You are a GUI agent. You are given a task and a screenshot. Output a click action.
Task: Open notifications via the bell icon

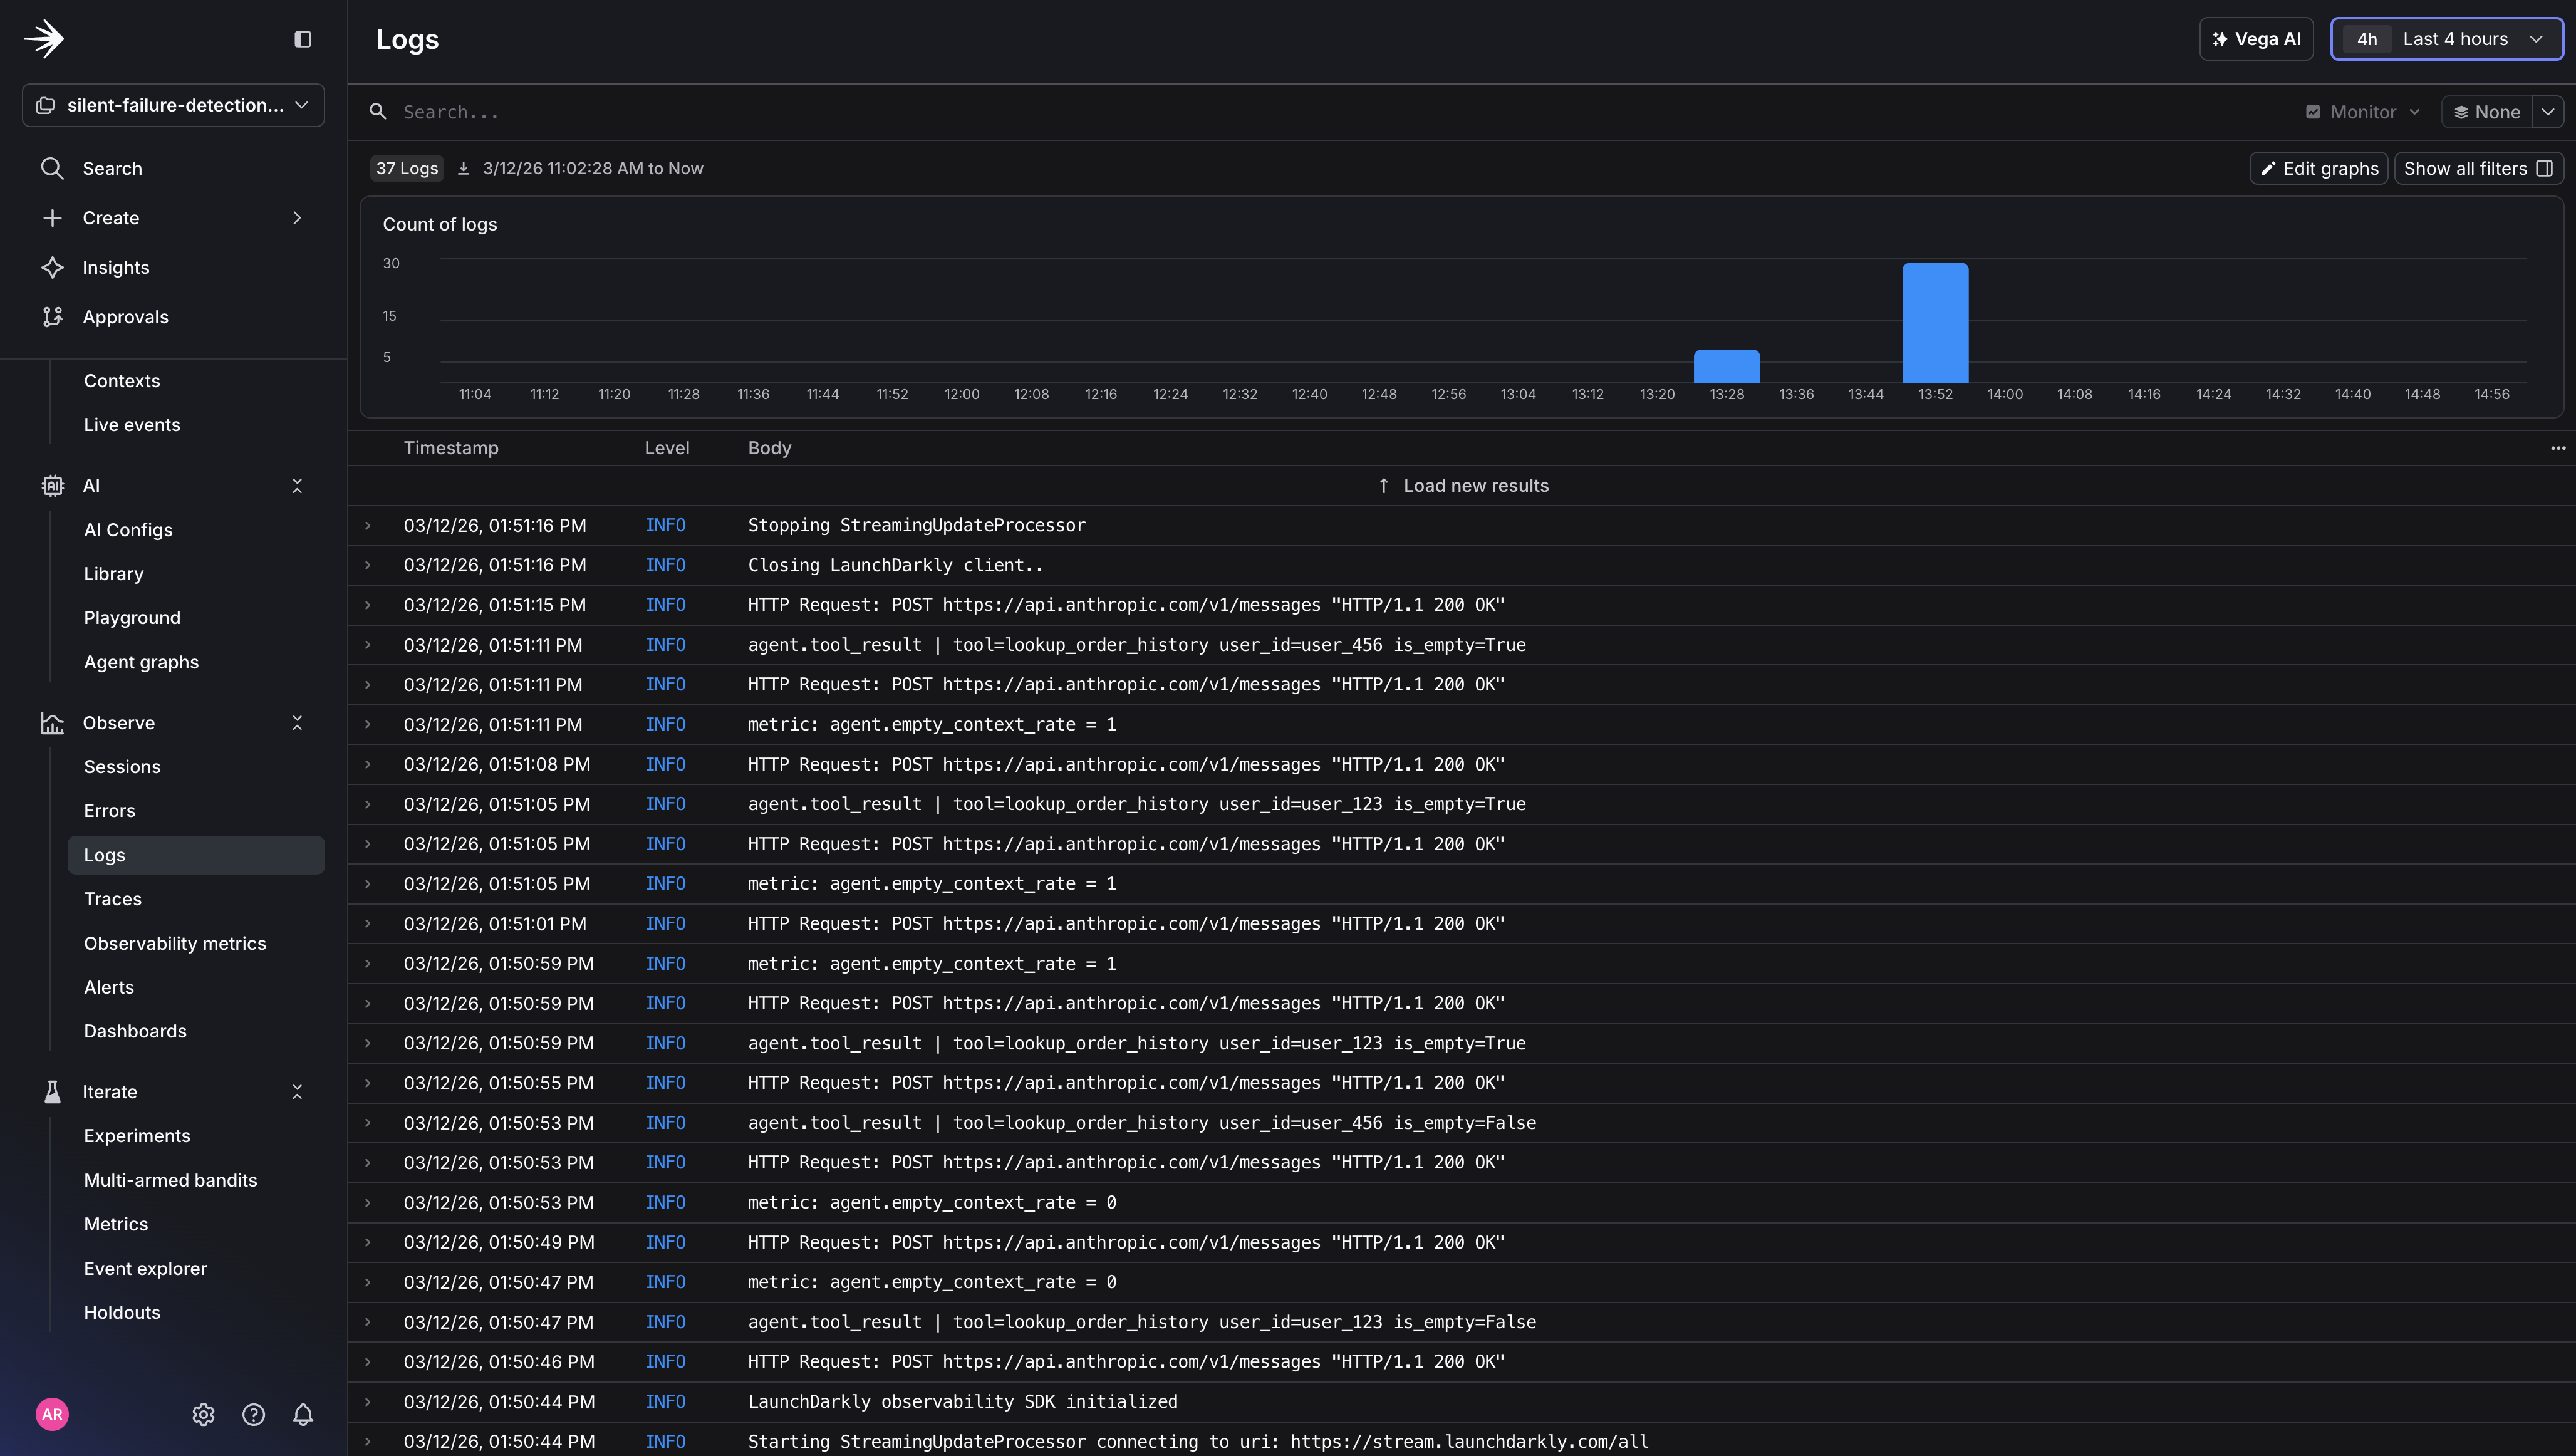point(303,1414)
